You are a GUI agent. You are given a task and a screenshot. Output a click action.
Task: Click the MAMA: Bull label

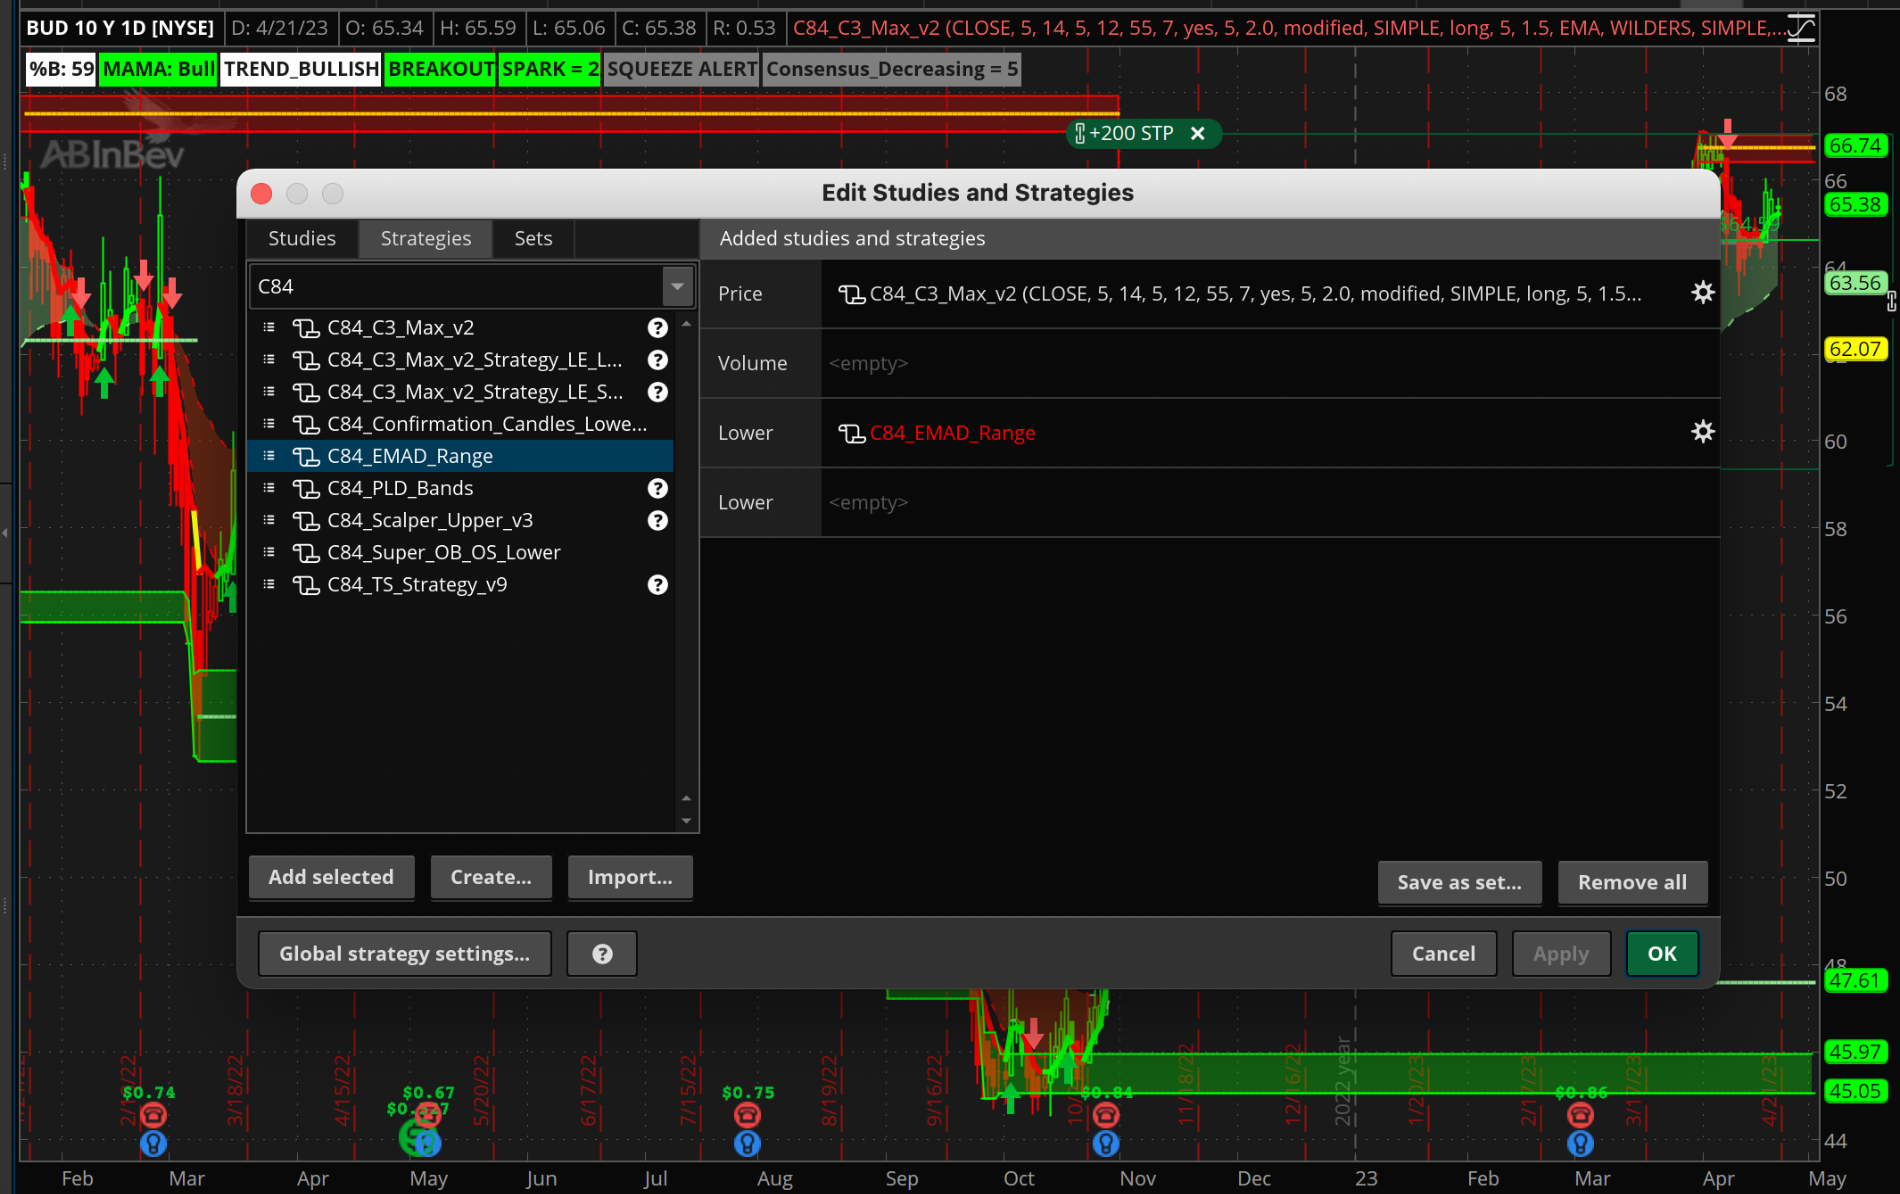[x=159, y=69]
